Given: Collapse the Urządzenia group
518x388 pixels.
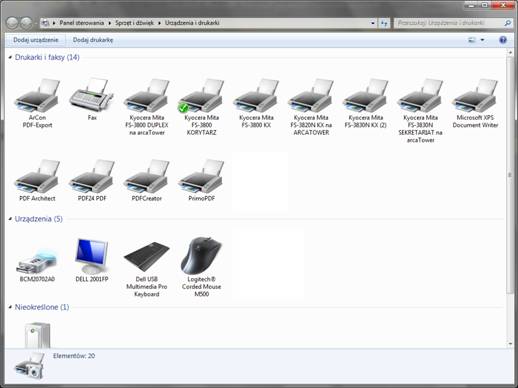Looking at the screenshot, I should [10, 219].
